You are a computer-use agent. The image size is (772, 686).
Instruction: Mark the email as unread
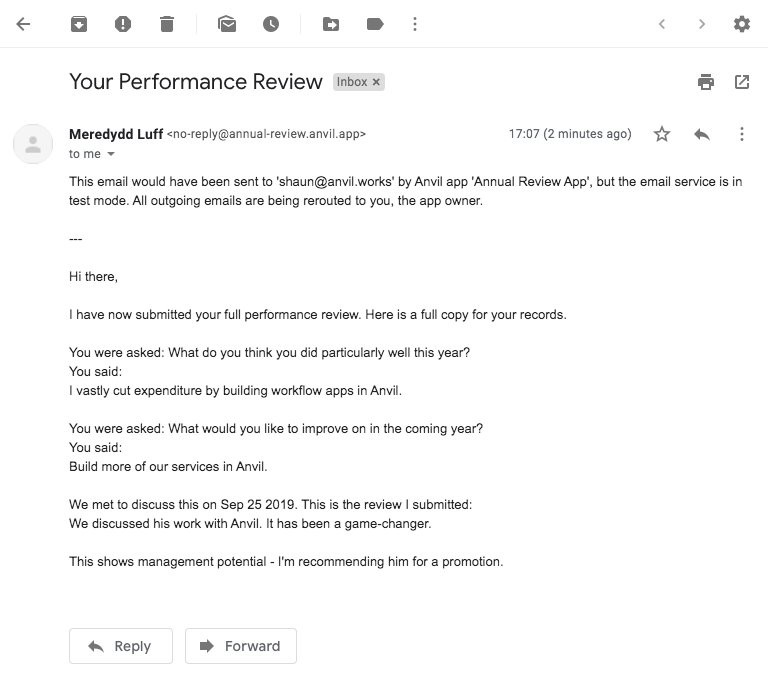coord(227,24)
